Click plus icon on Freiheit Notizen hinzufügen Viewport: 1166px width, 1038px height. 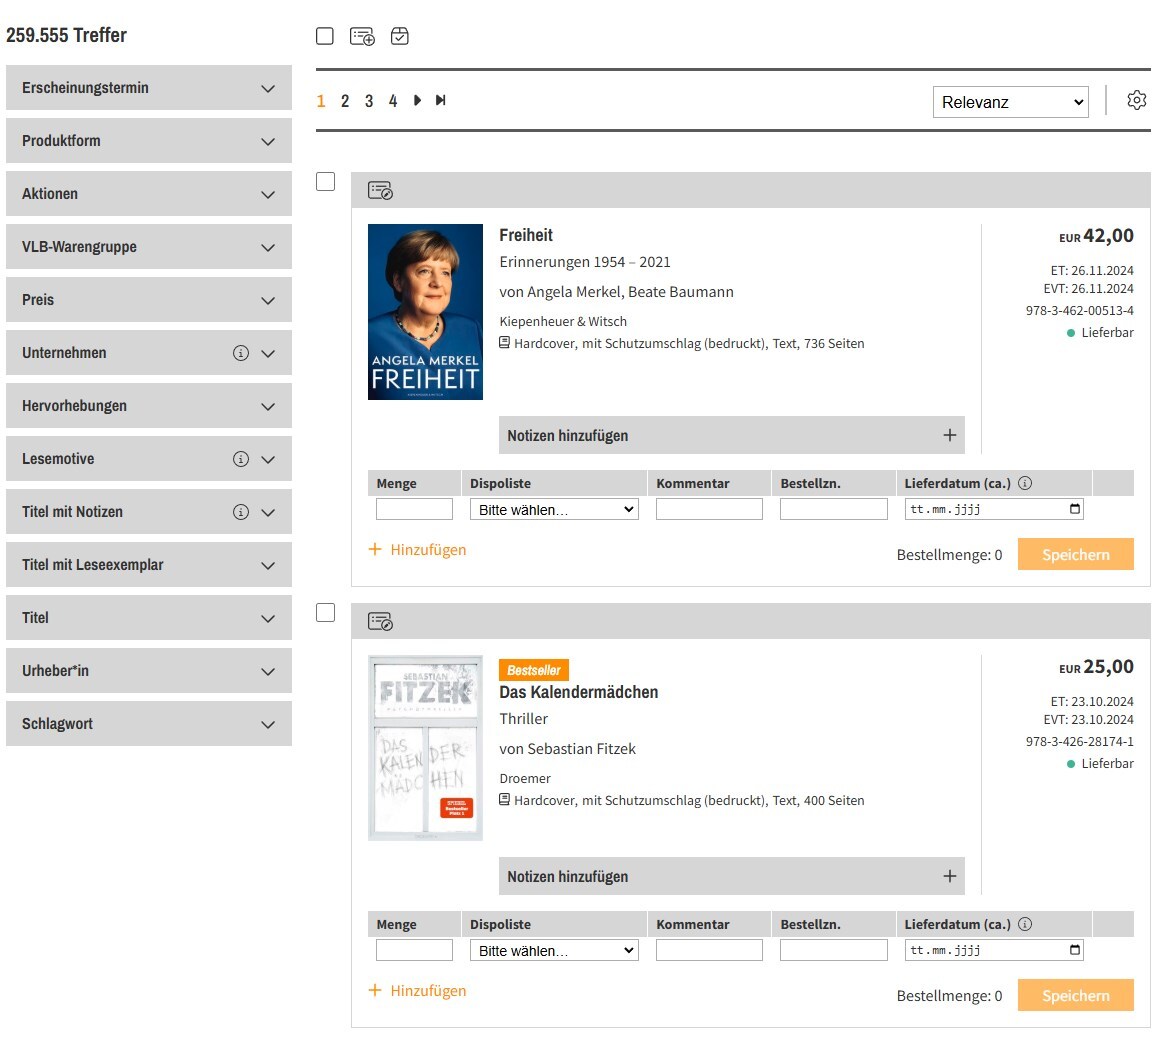pyautogui.click(x=950, y=435)
